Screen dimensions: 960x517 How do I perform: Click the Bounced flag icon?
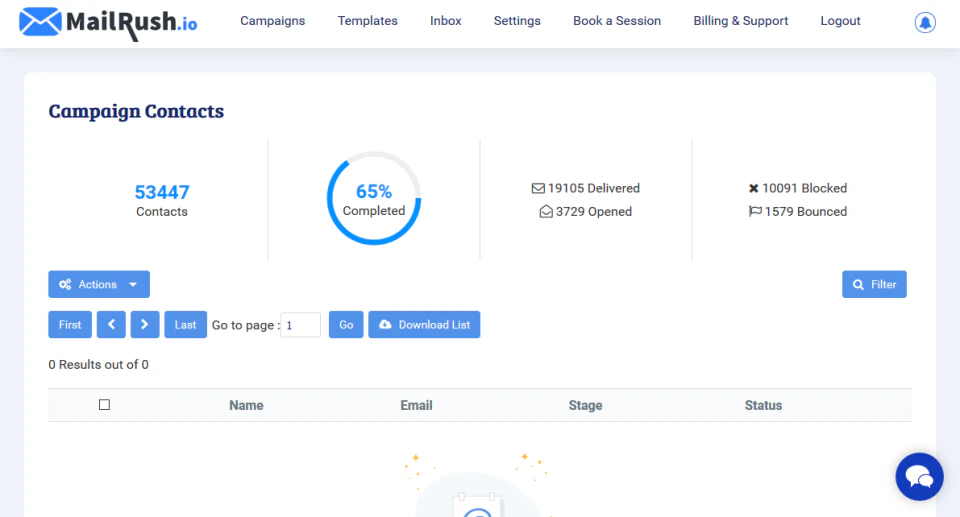pyautogui.click(x=755, y=211)
